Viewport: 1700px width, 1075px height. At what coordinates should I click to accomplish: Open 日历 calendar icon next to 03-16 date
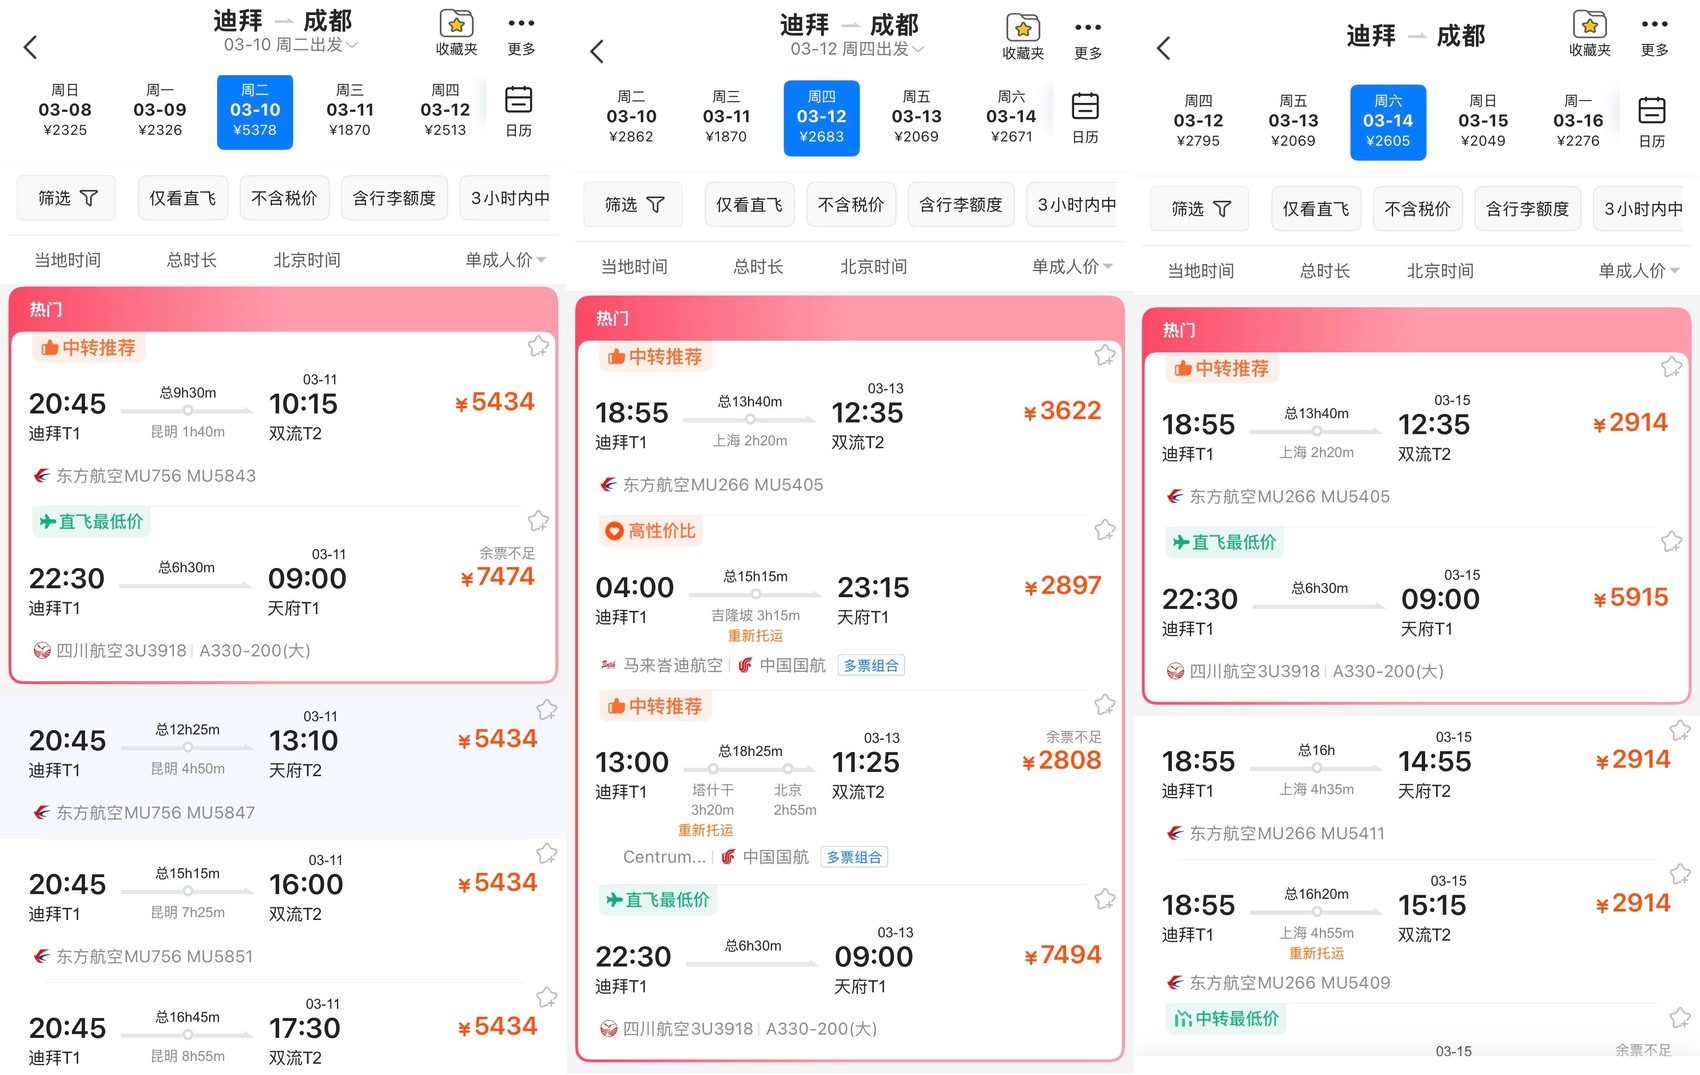[x=1652, y=121]
